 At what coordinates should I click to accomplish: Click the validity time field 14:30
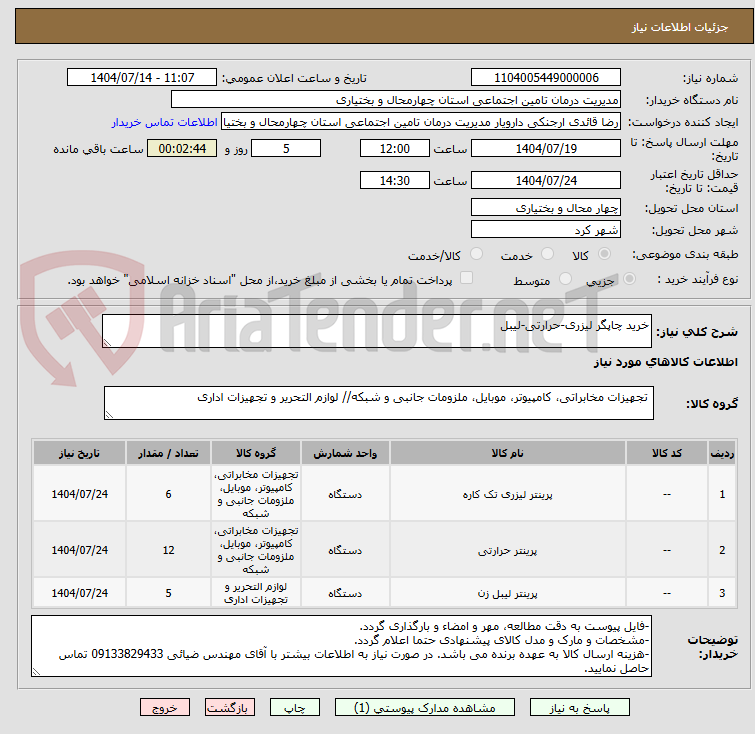tap(394, 181)
